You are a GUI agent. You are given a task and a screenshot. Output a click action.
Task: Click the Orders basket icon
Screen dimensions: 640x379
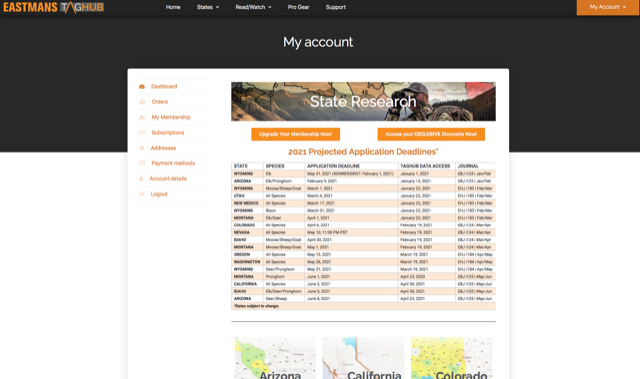click(x=142, y=102)
